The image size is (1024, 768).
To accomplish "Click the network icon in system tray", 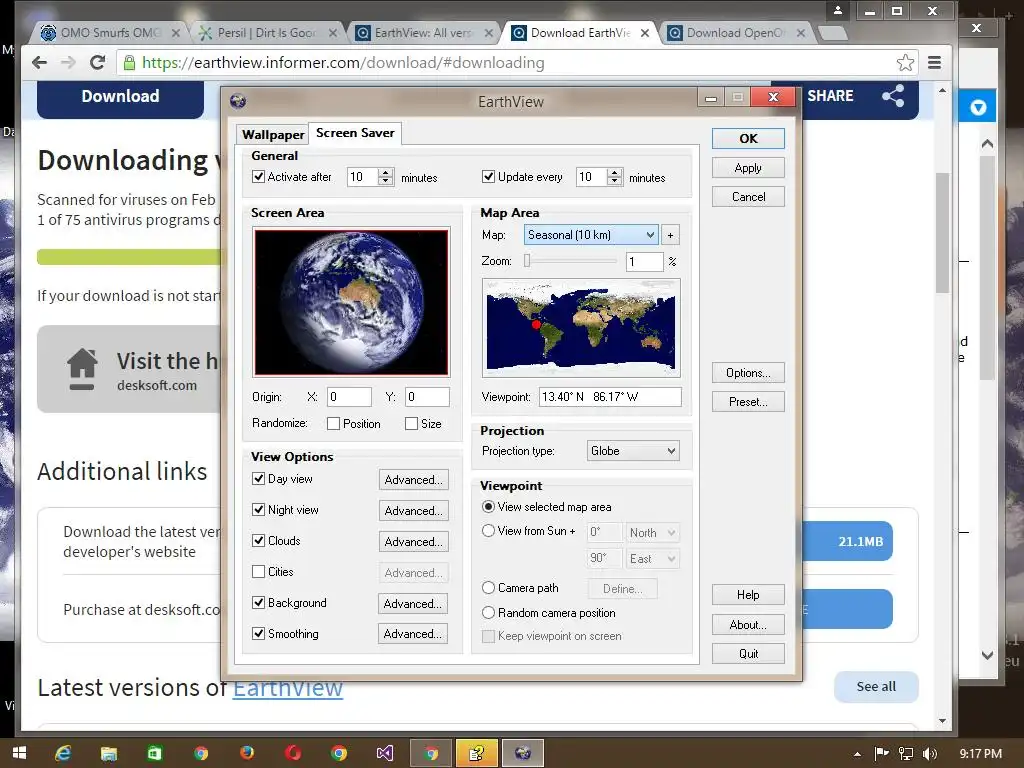I will [905, 754].
